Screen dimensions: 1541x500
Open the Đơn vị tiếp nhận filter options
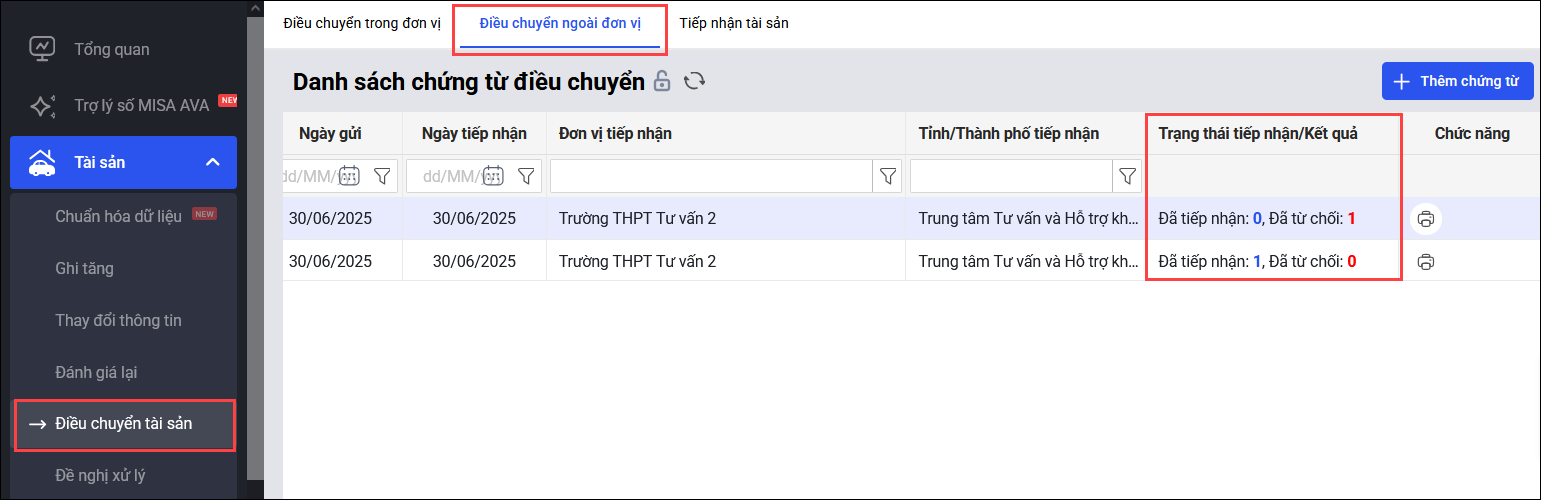click(x=887, y=176)
